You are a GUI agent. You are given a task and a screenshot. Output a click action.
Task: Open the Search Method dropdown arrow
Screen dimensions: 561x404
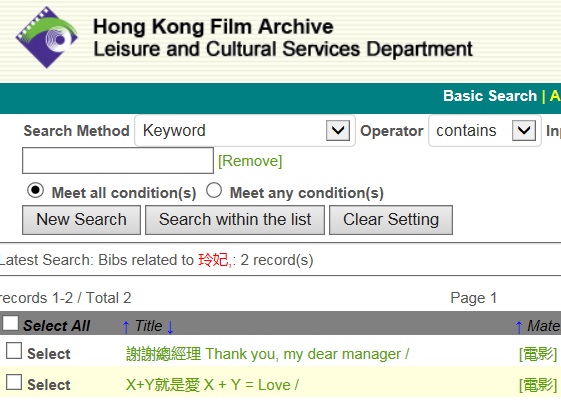338,131
